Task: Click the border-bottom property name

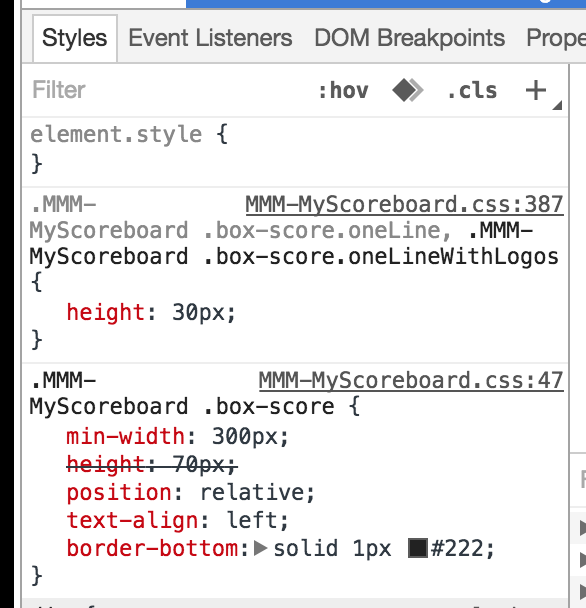Action: pyautogui.click(x=153, y=548)
